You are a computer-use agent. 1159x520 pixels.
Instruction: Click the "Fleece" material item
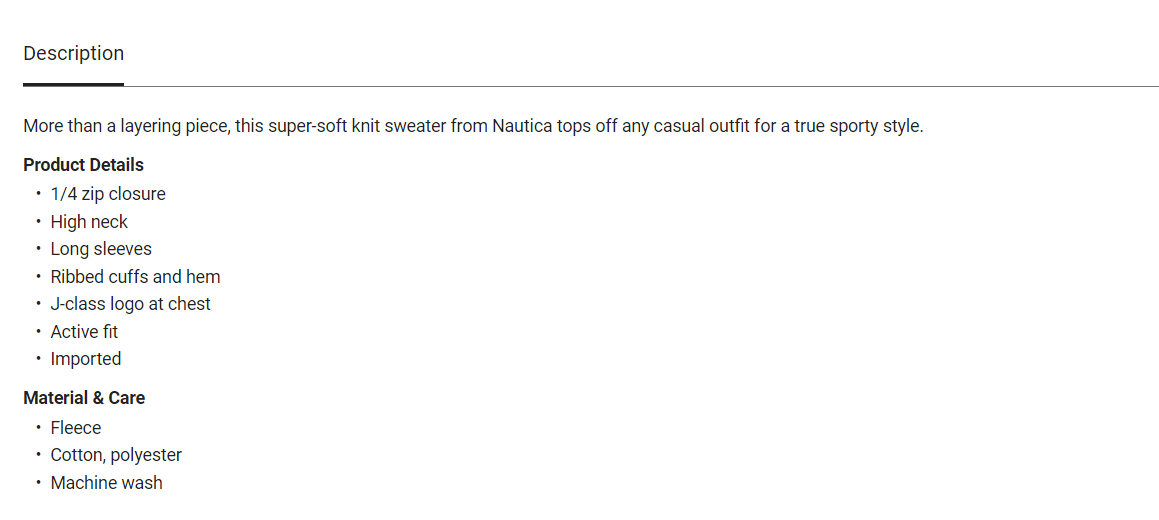point(76,428)
